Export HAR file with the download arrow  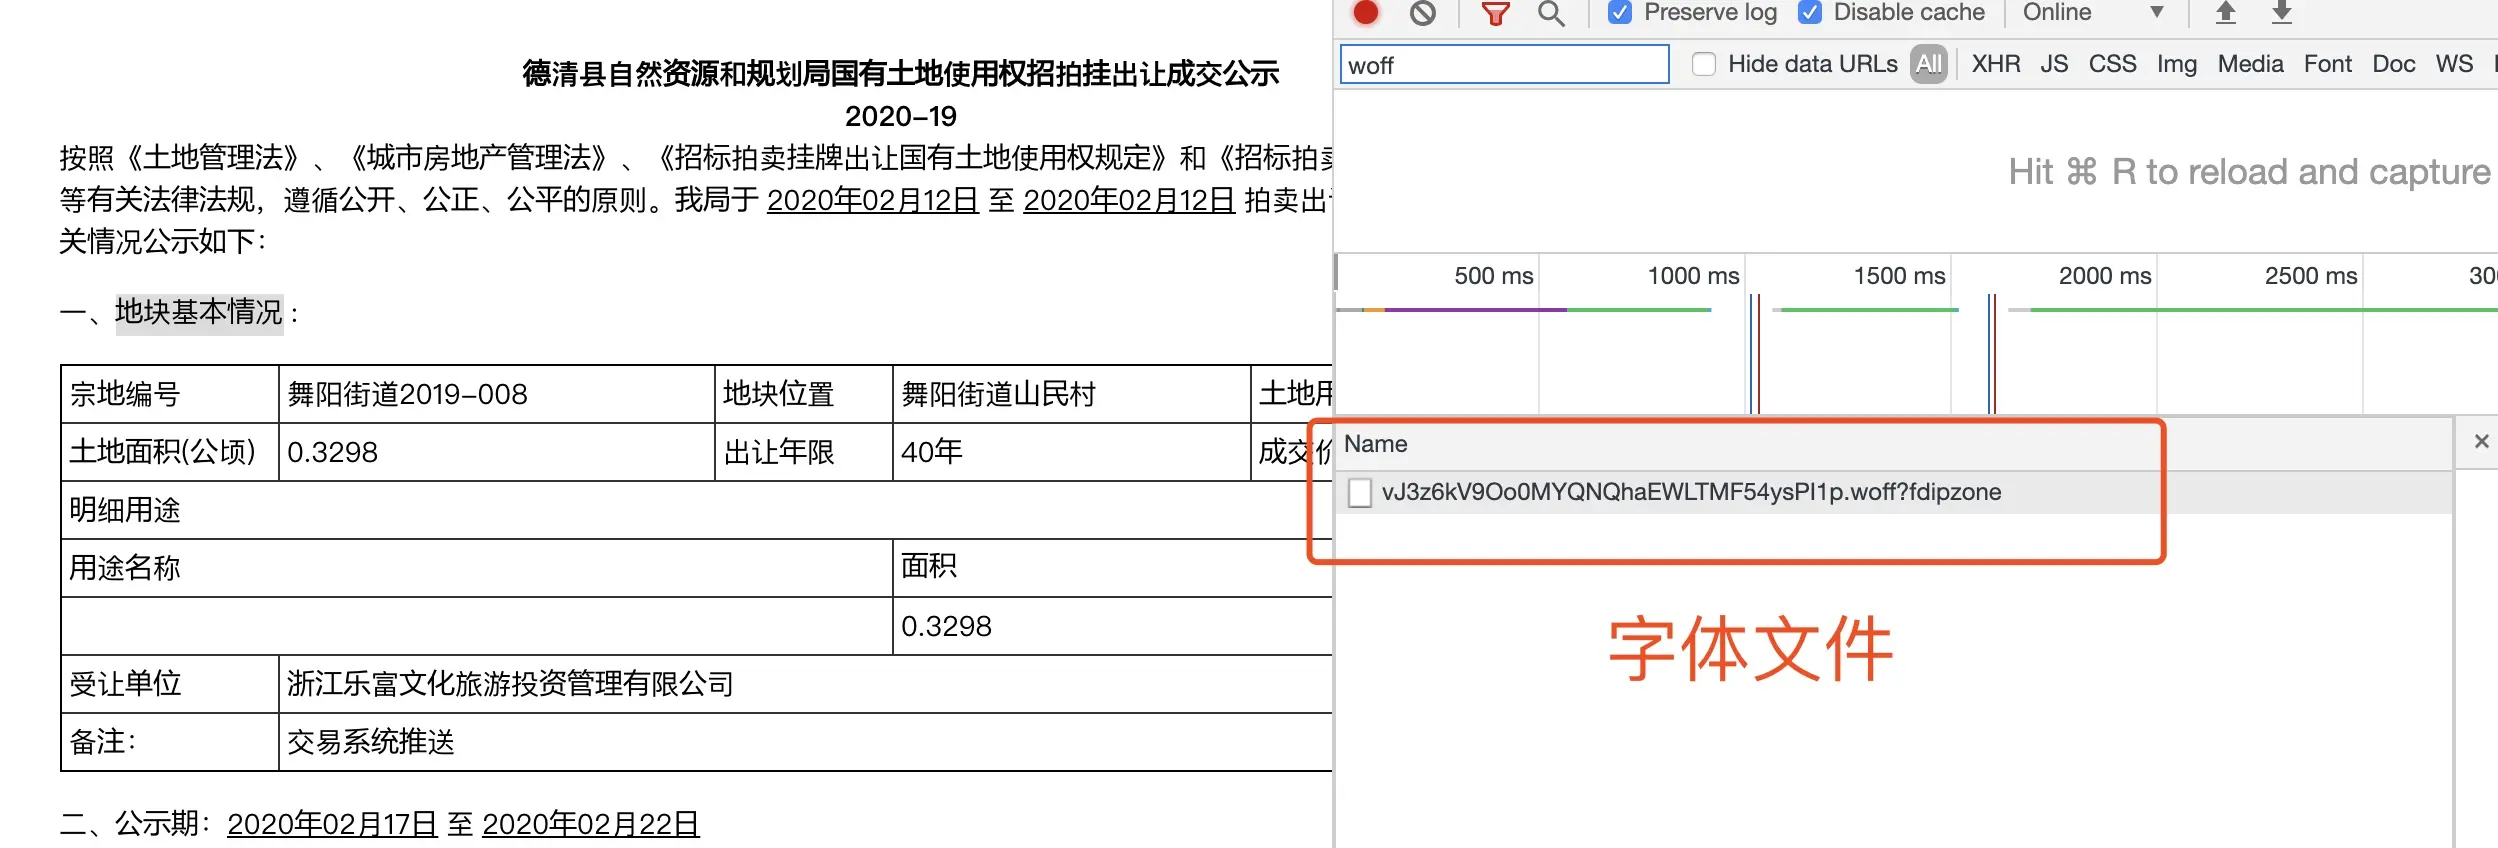(2281, 12)
